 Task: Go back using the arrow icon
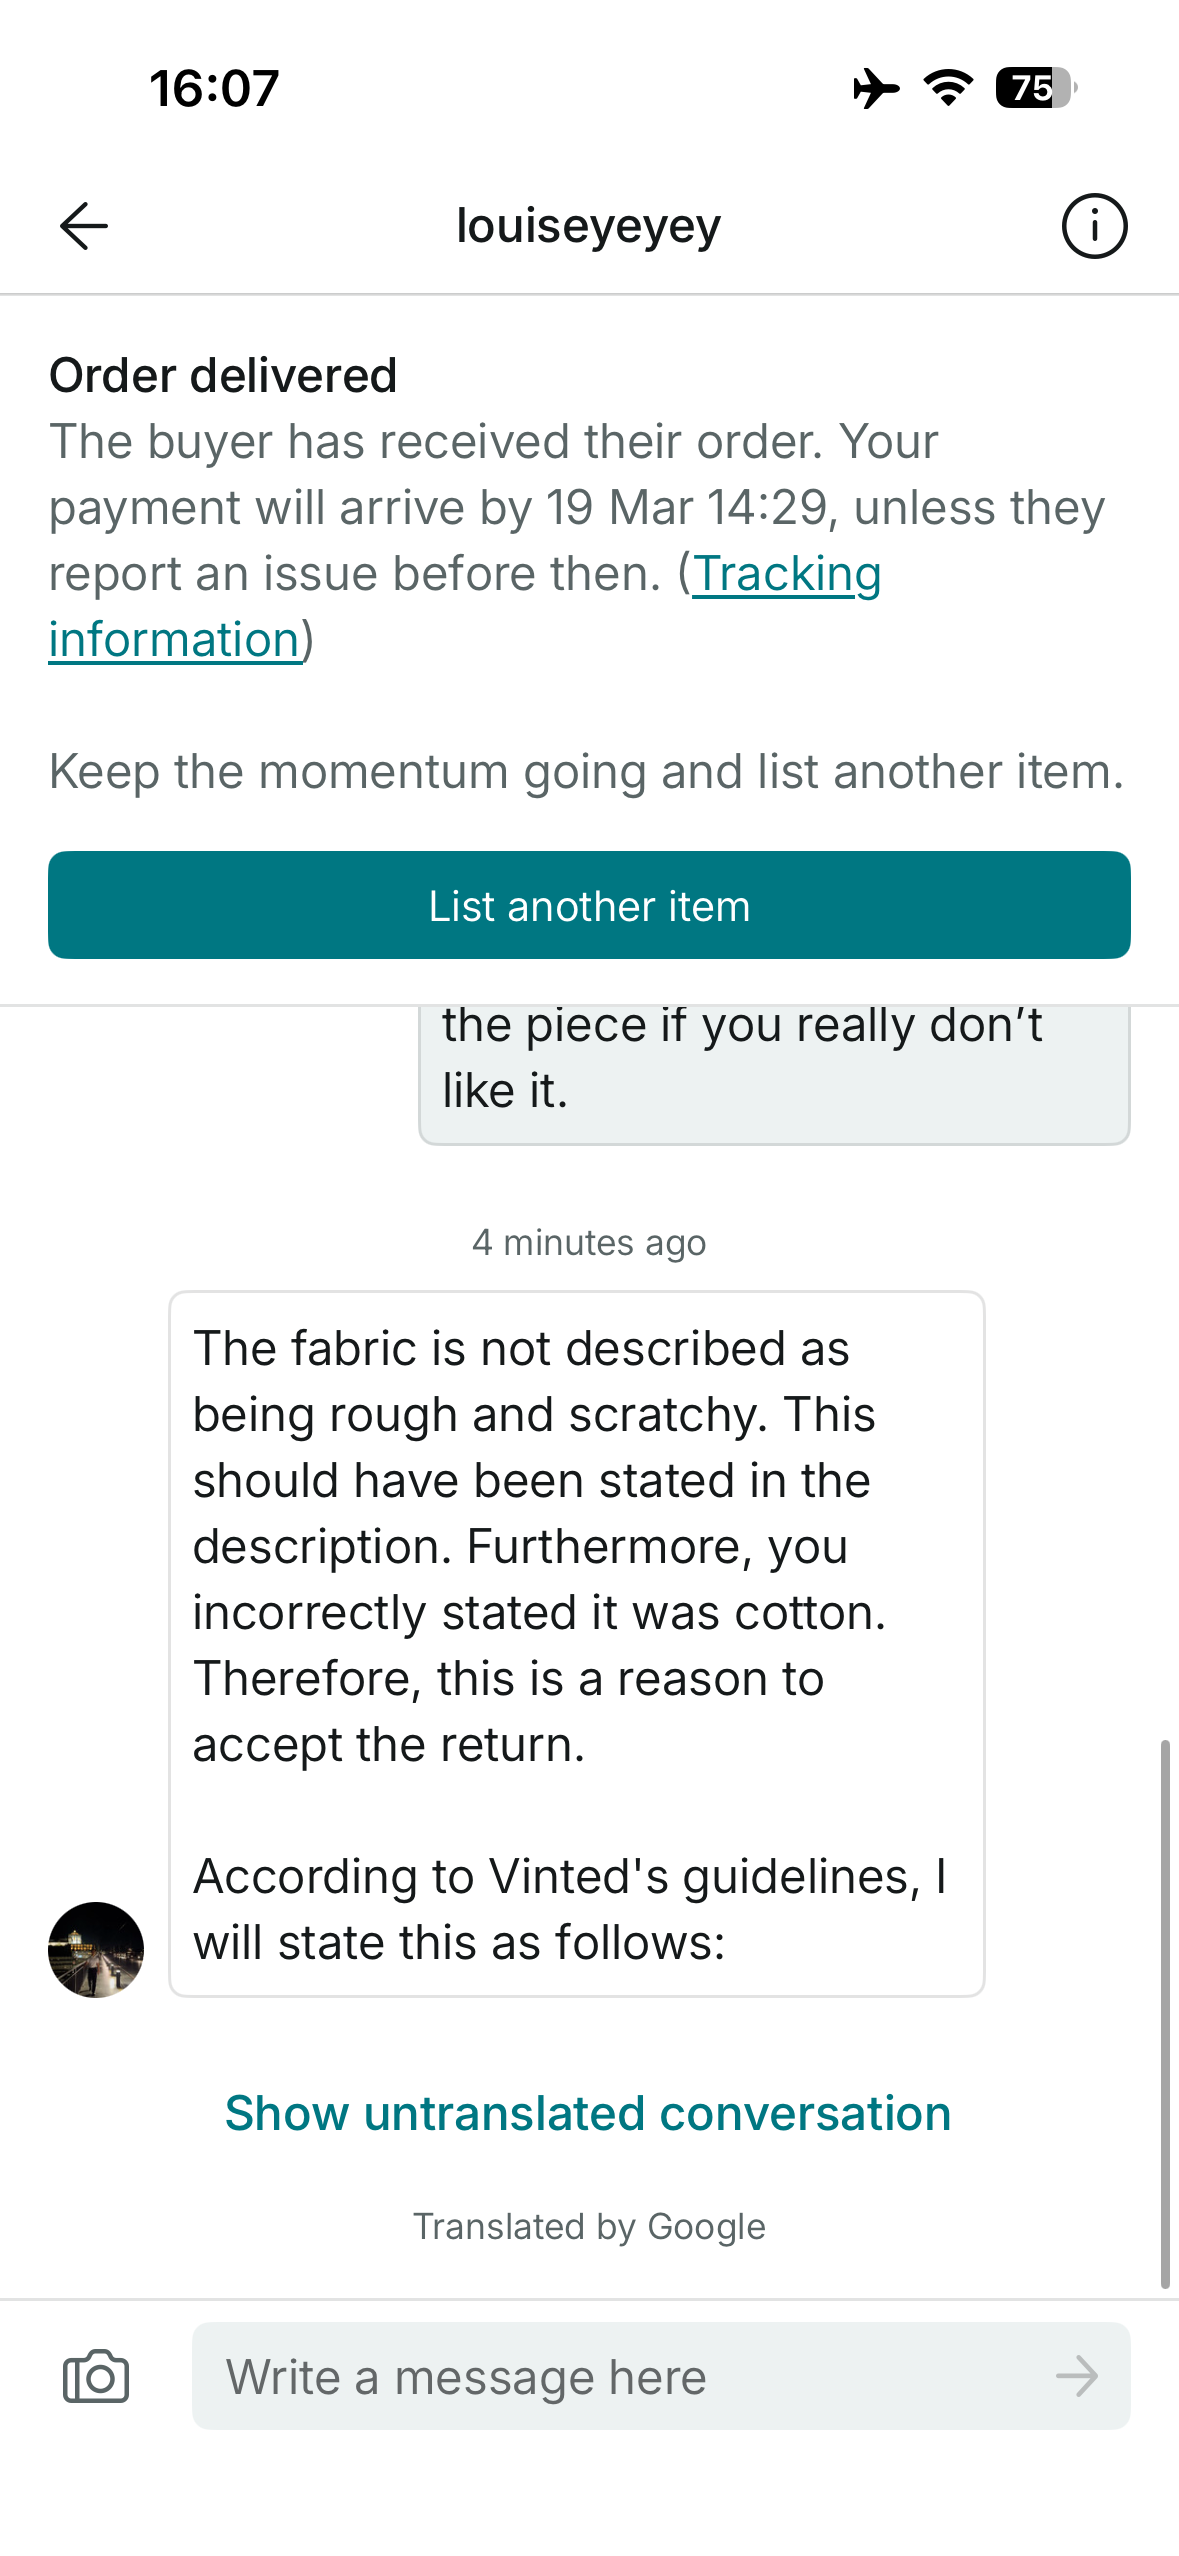pos(84,226)
